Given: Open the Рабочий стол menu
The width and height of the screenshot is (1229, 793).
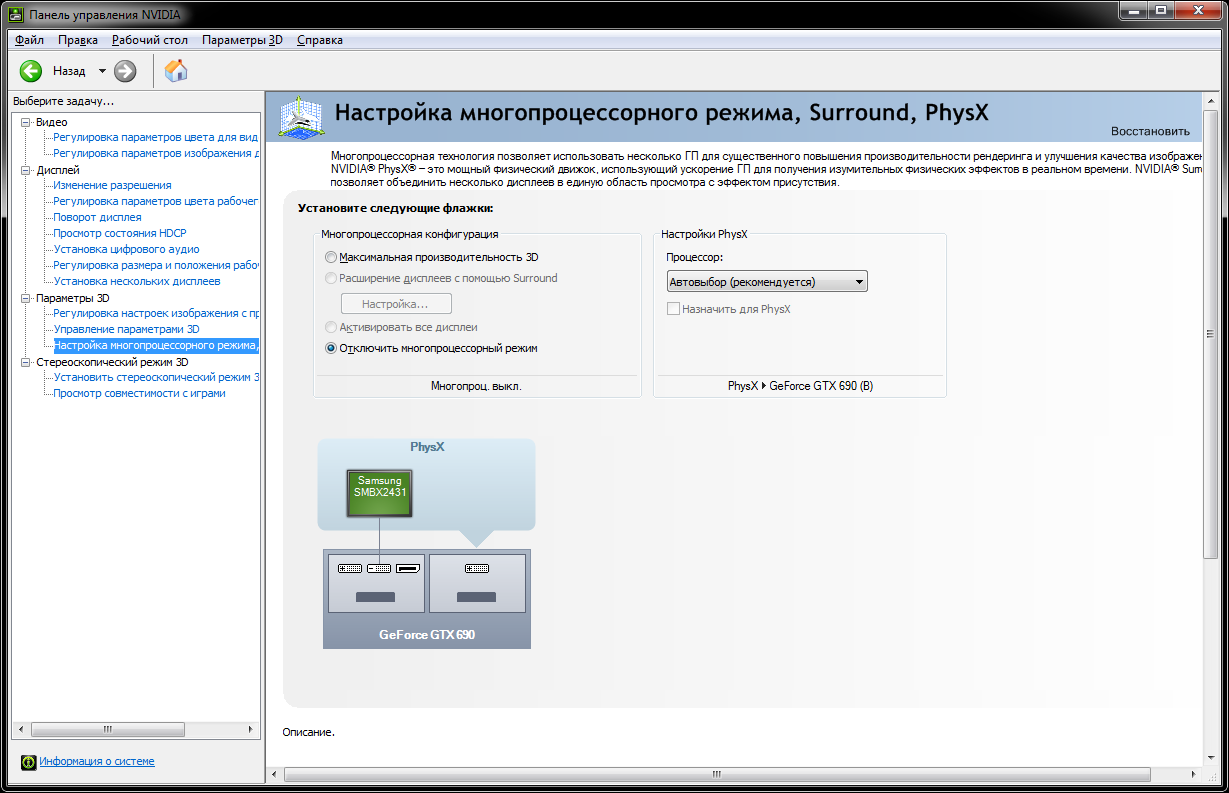Looking at the screenshot, I should point(150,40).
